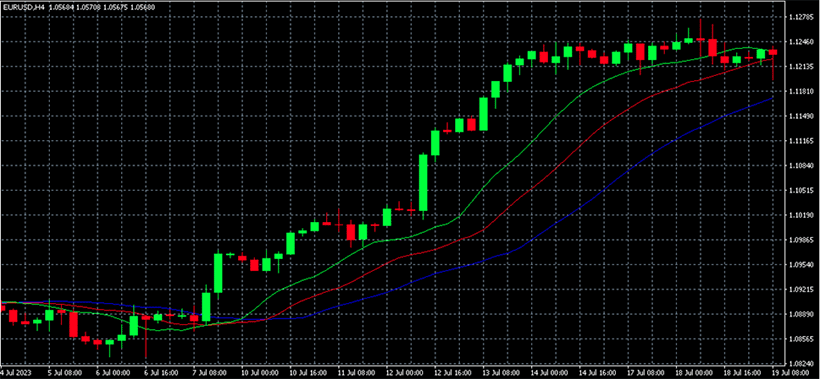Click the 12 Jul 16:00 time label
Screen dimensions: 820x379
(x=453, y=374)
